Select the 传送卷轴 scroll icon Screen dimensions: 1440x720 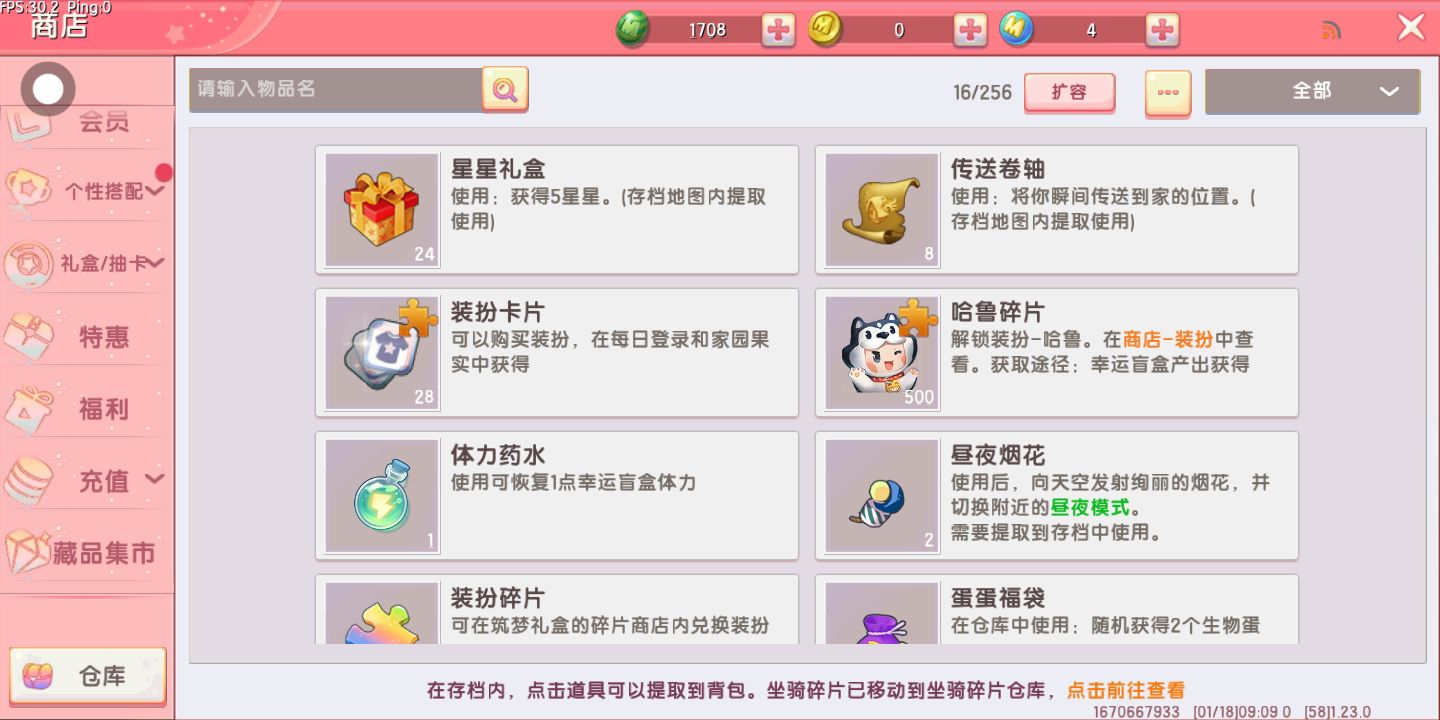(x=882, y=210)
